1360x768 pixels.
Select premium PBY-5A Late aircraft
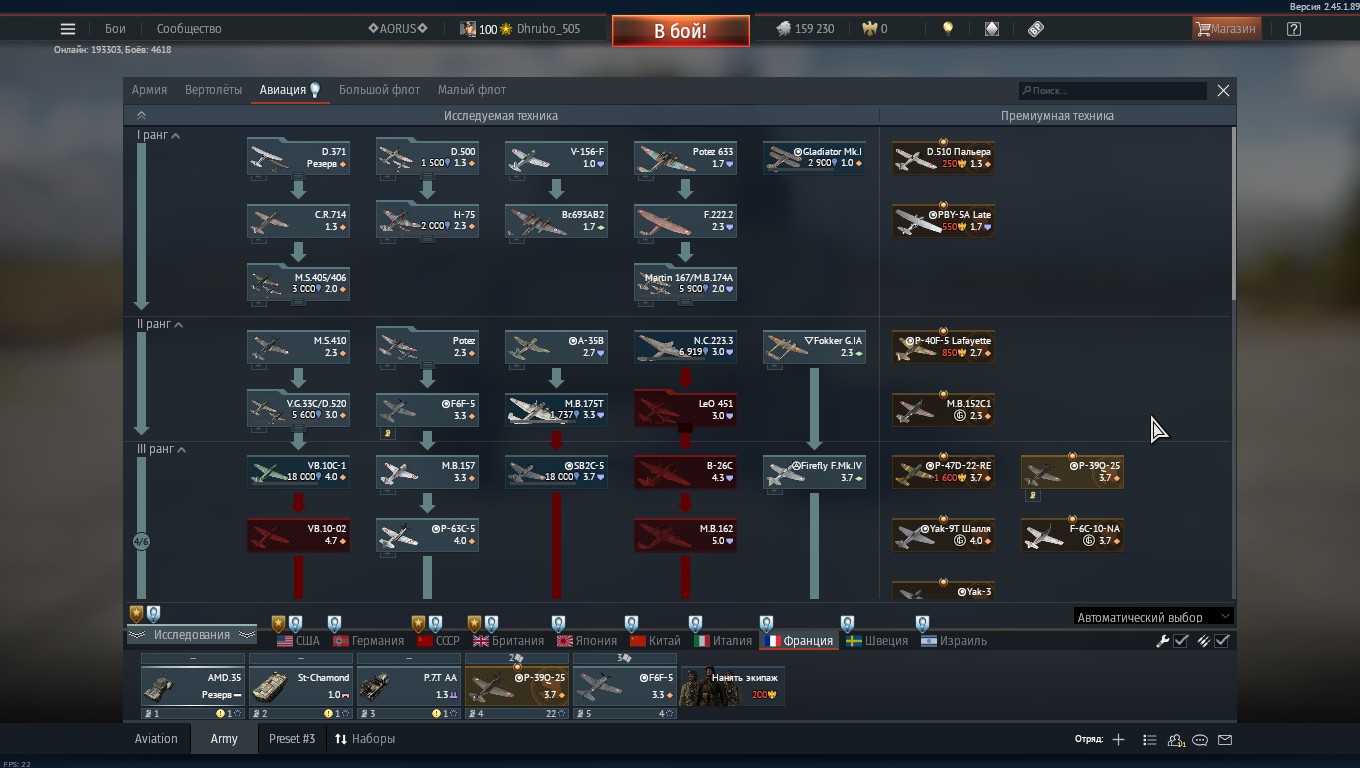(x=943, y=221)
